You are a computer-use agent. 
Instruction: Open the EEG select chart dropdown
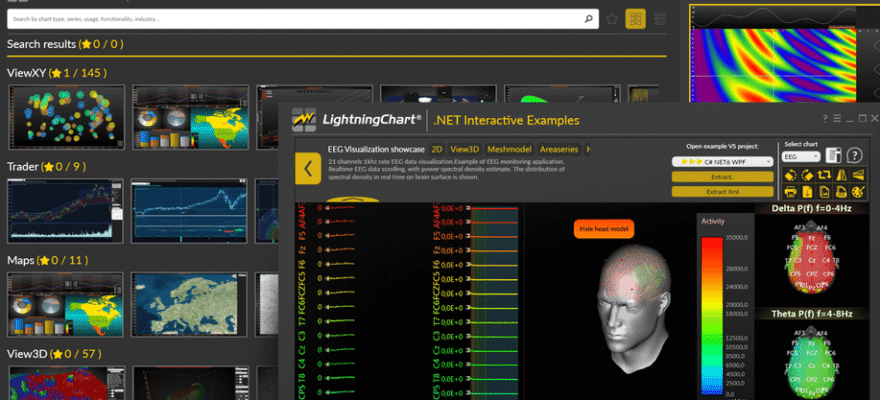(x=801, y=157)
